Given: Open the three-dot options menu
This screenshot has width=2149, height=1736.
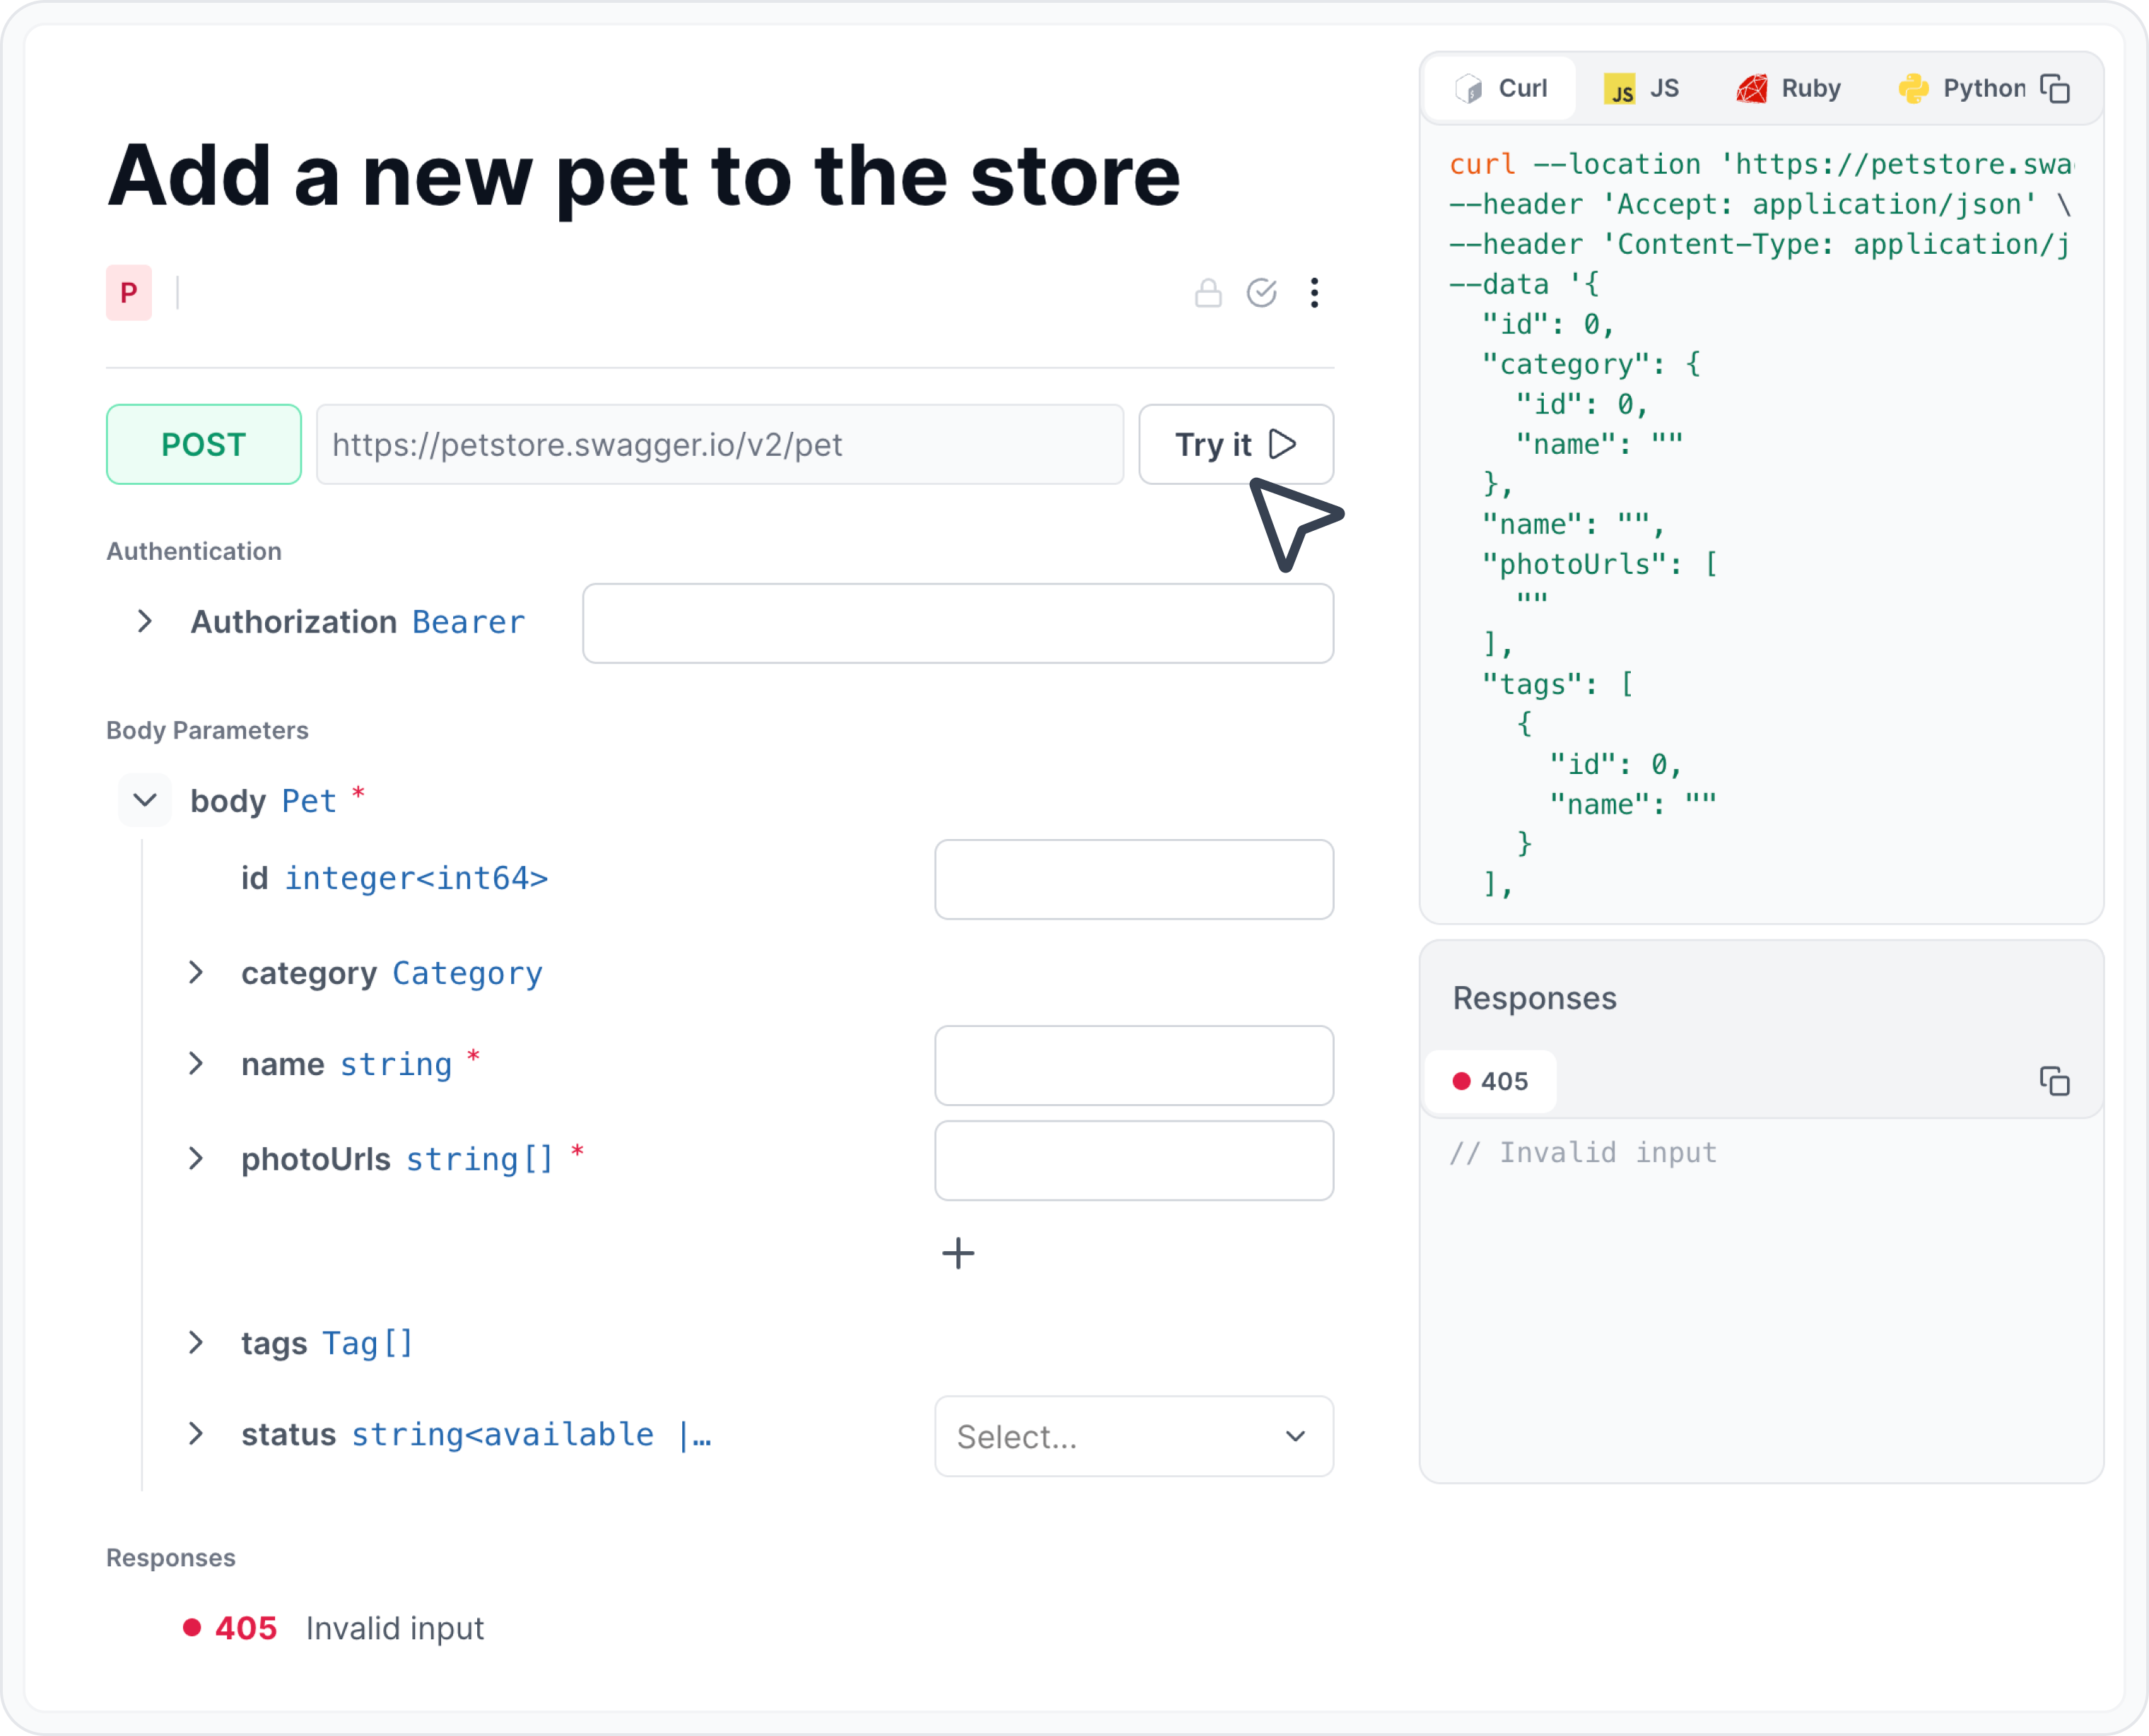Looking at the screenshot, I should coord(1315,293).
